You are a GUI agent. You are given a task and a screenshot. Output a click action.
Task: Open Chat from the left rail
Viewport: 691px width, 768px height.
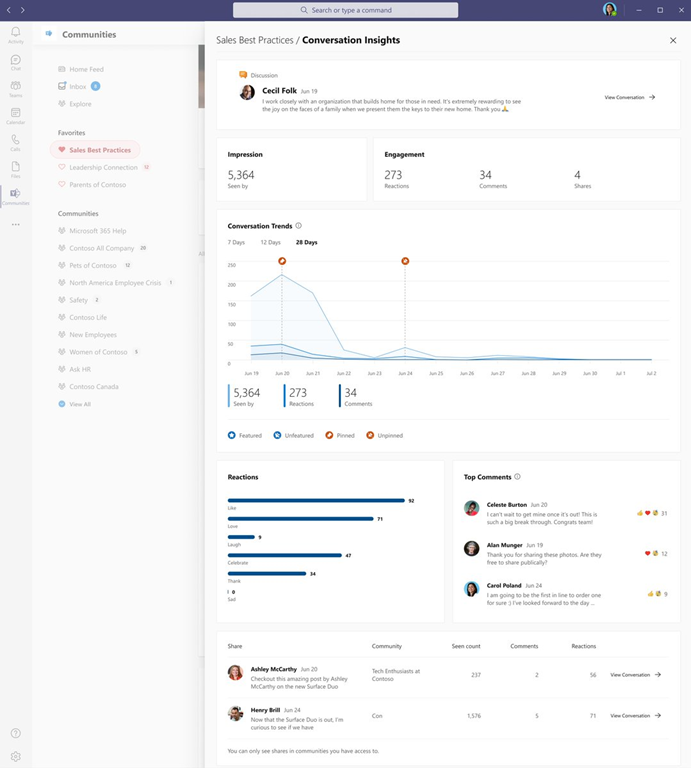tap(15, 62)
